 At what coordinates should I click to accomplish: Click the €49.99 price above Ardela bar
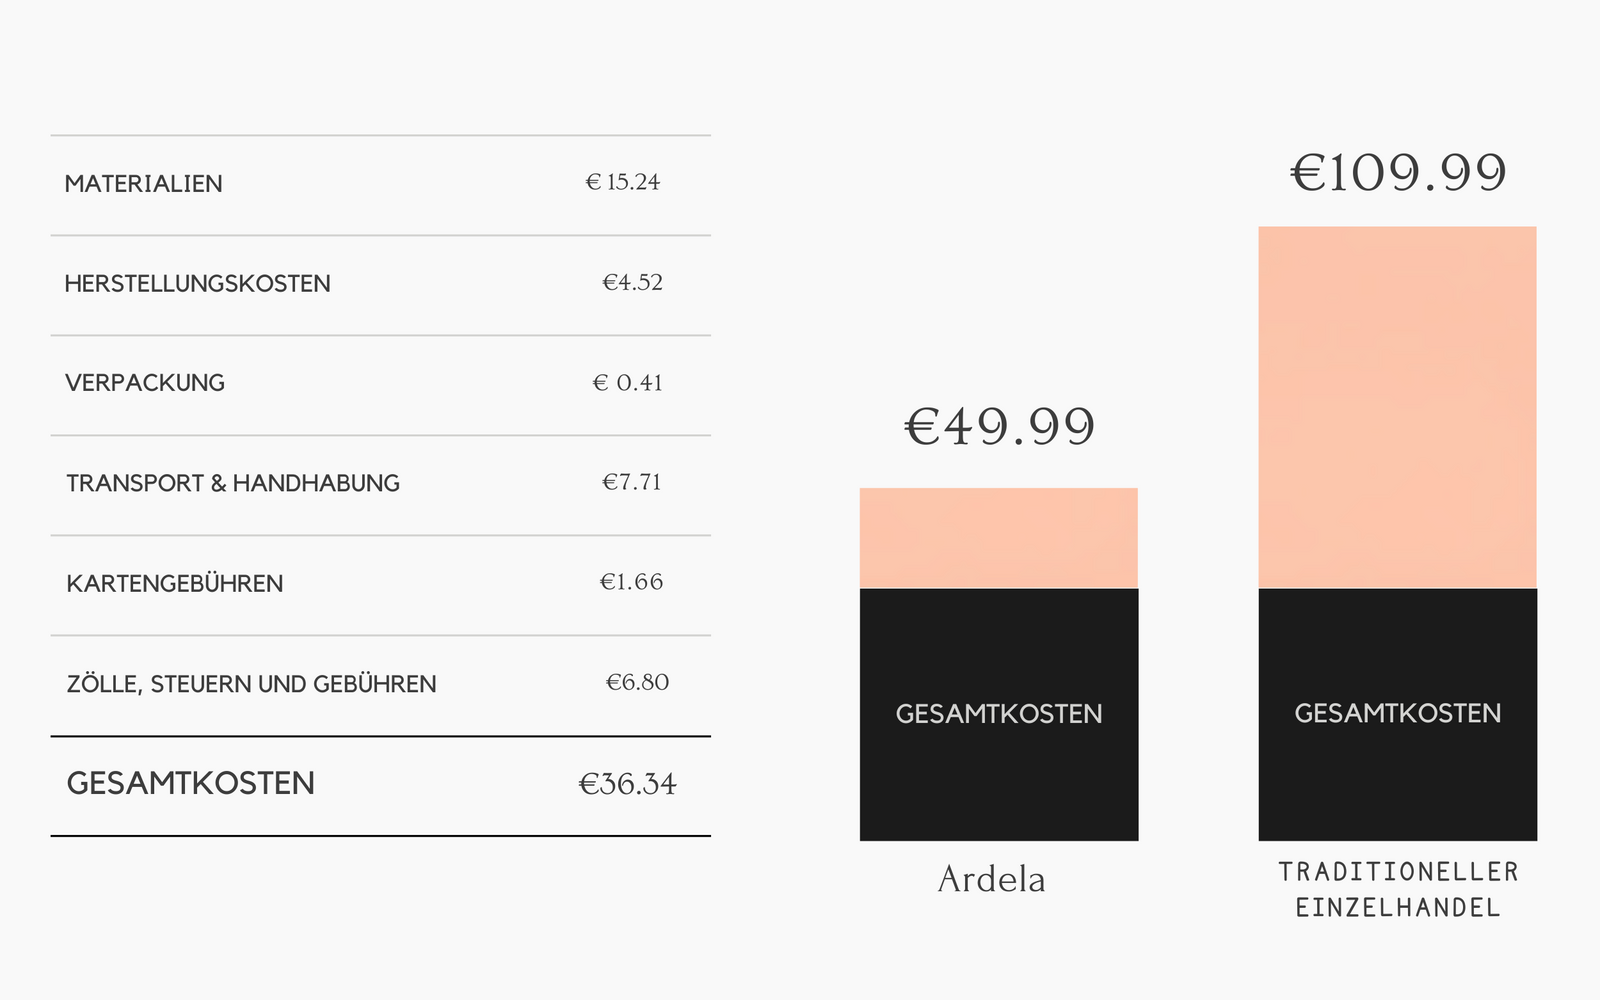(999, 427)
